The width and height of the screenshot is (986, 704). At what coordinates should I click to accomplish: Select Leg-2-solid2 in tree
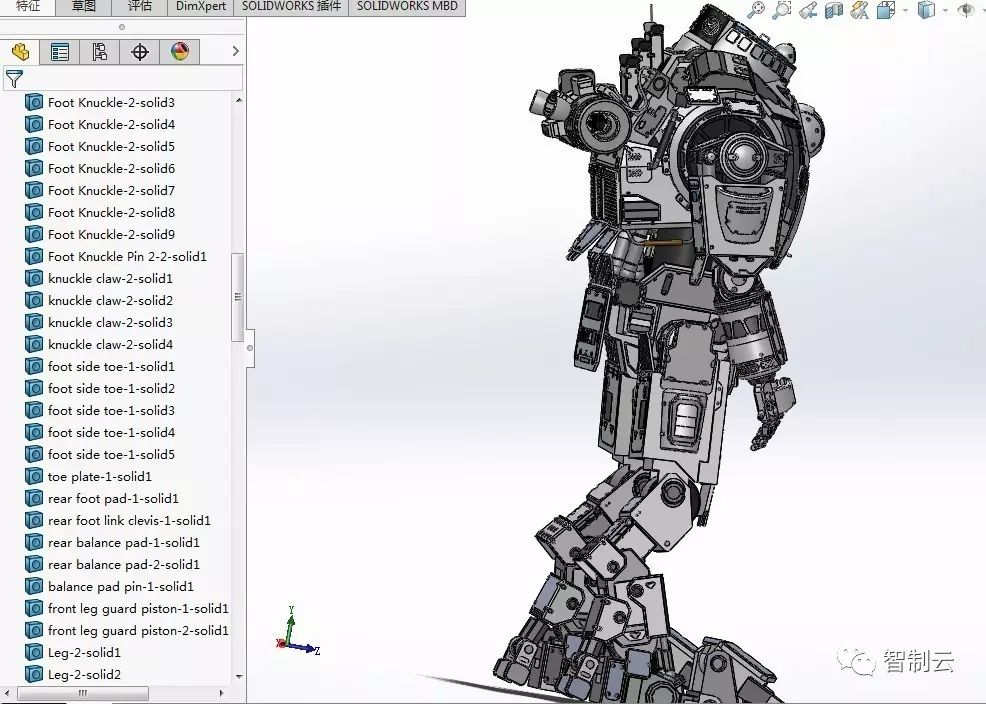click(x=84, y=674)
